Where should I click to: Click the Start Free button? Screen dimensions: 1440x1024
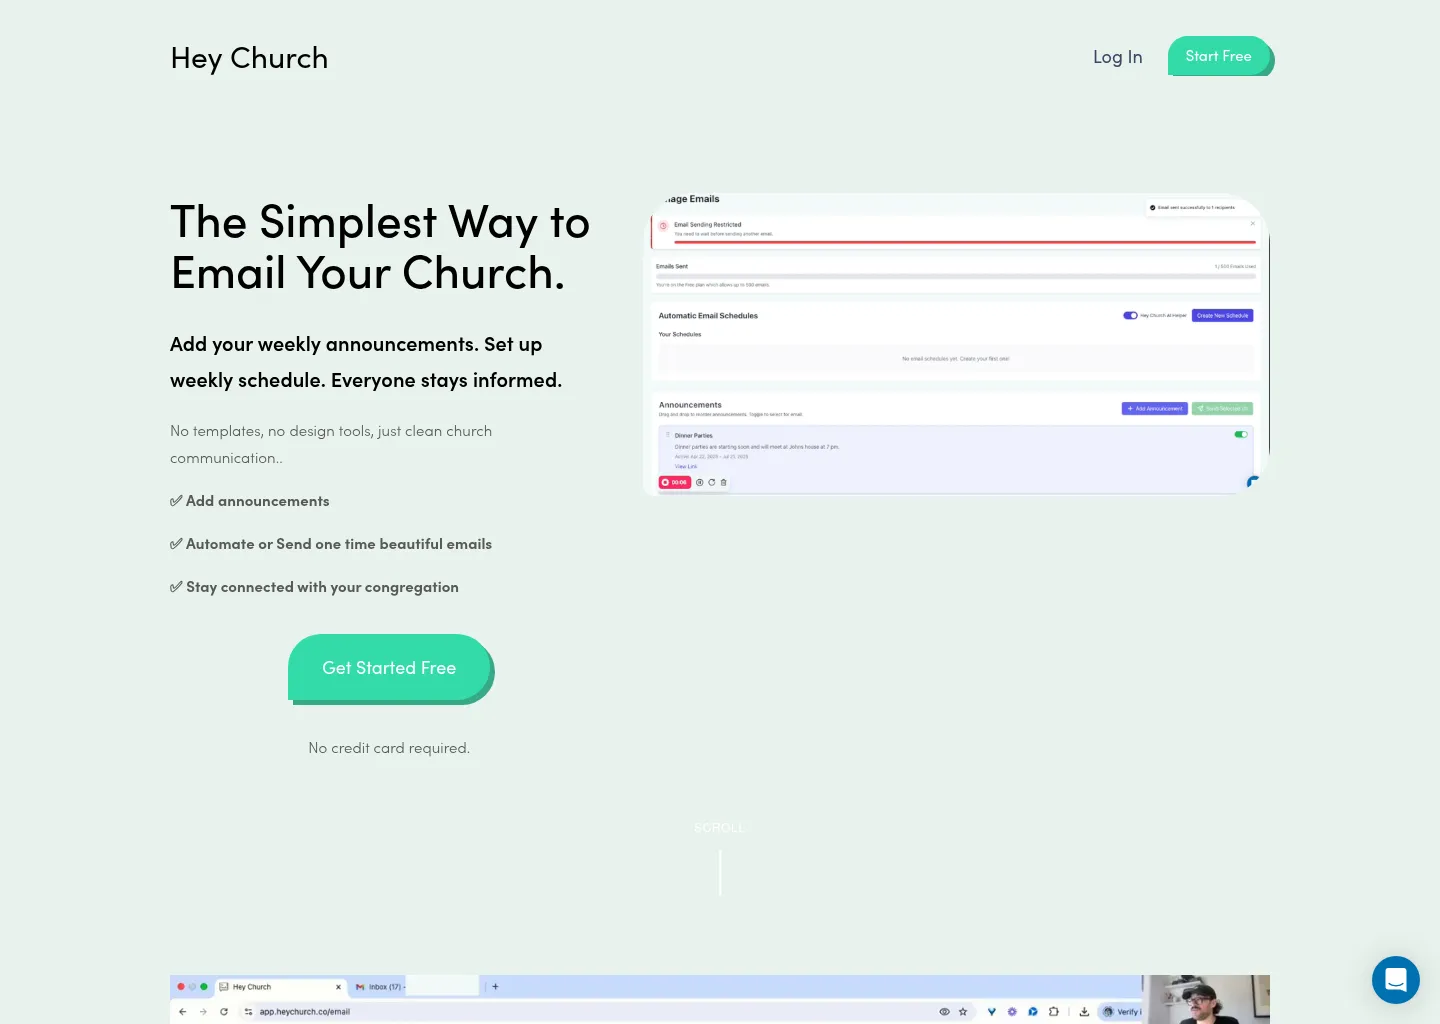pyautogui.click(x=1219, y=56)
